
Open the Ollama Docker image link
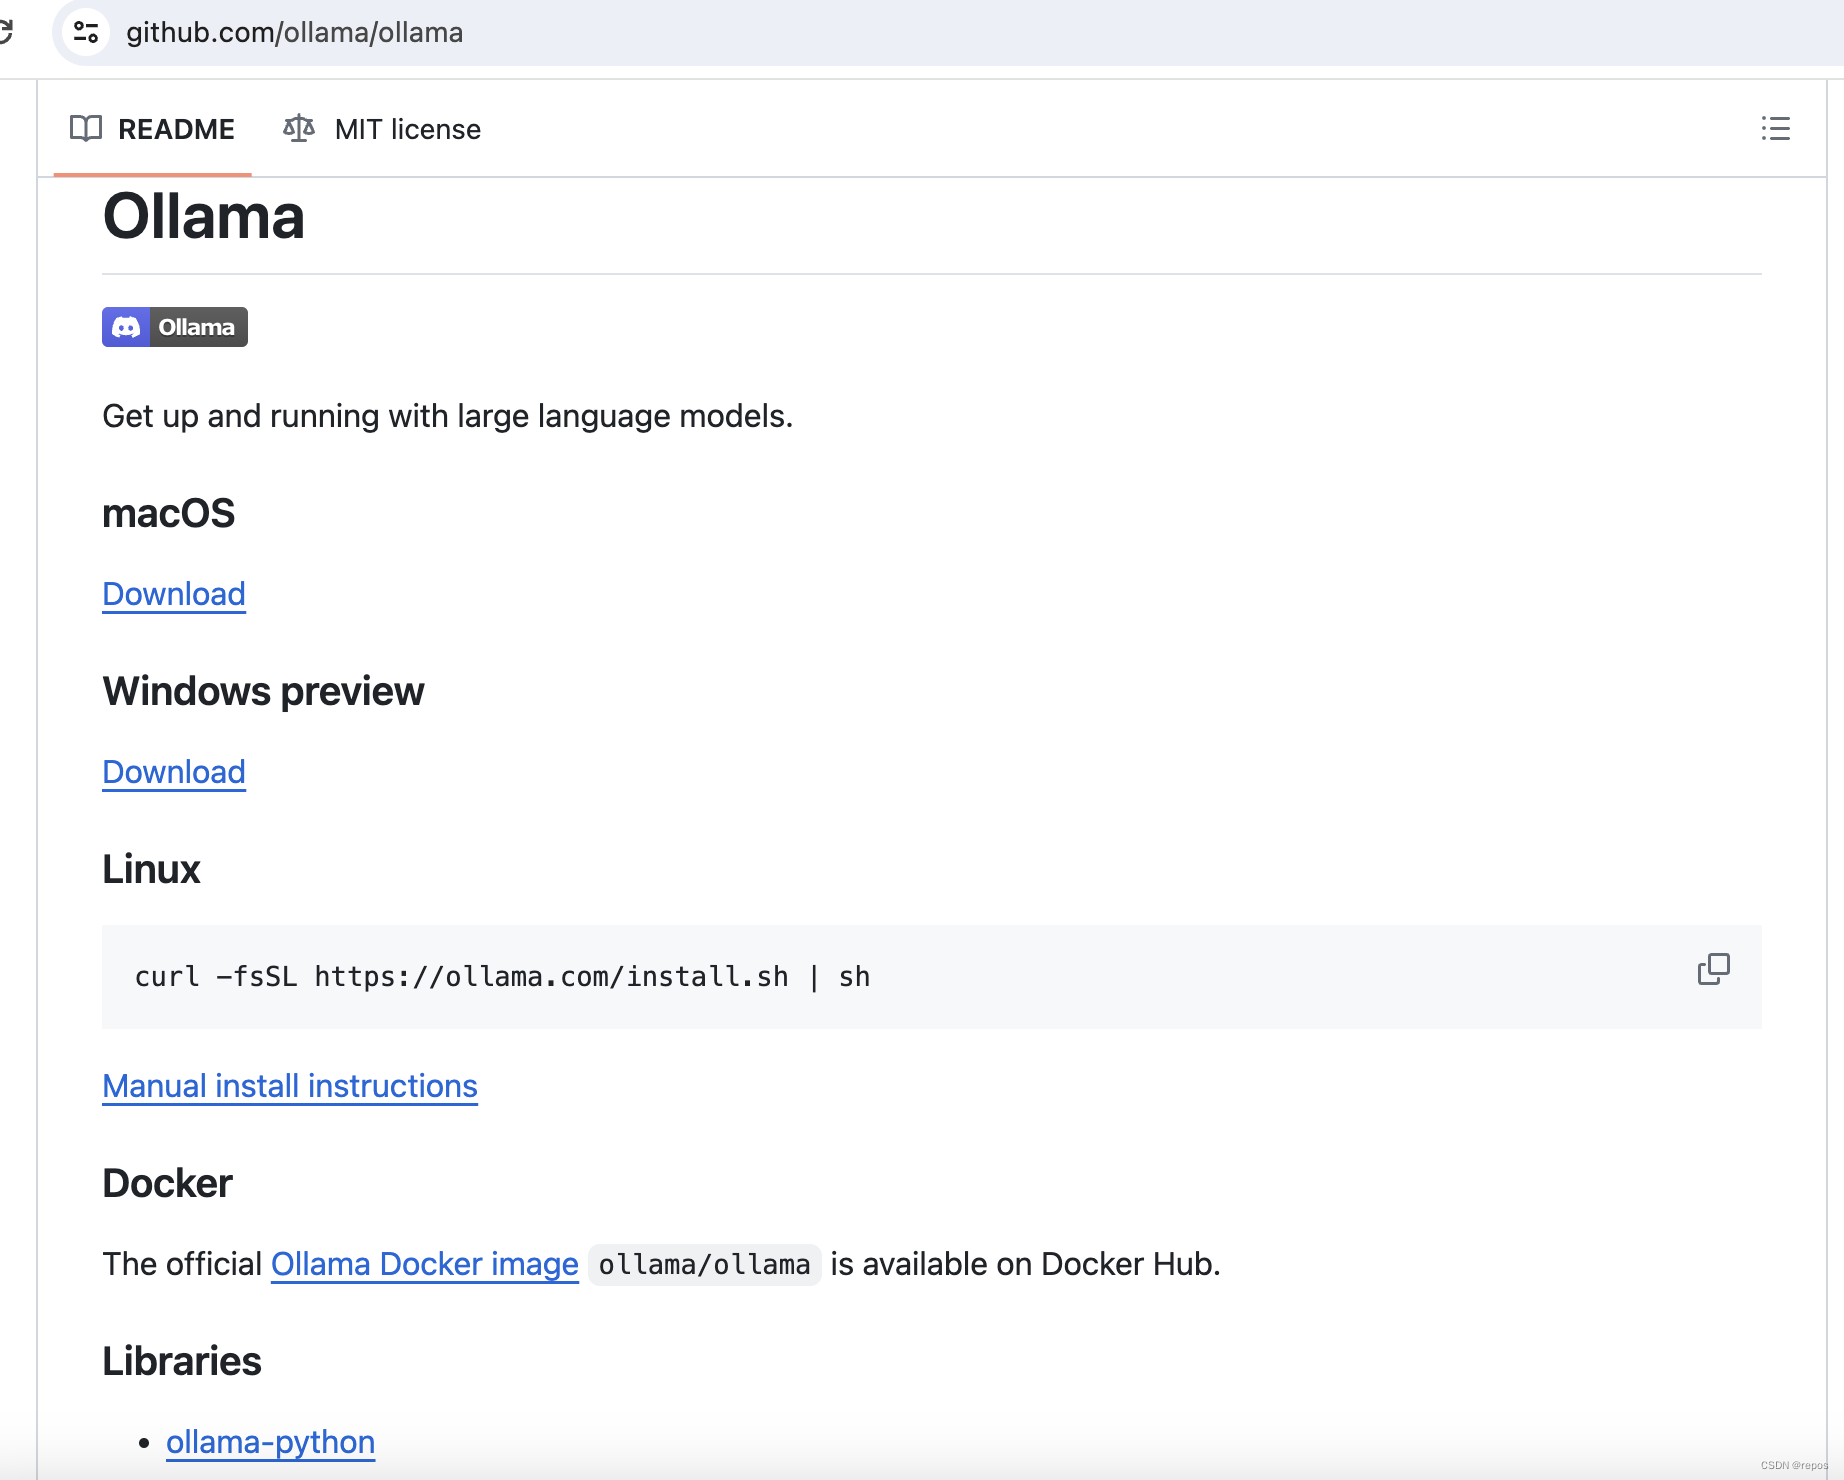[425, 1264]
